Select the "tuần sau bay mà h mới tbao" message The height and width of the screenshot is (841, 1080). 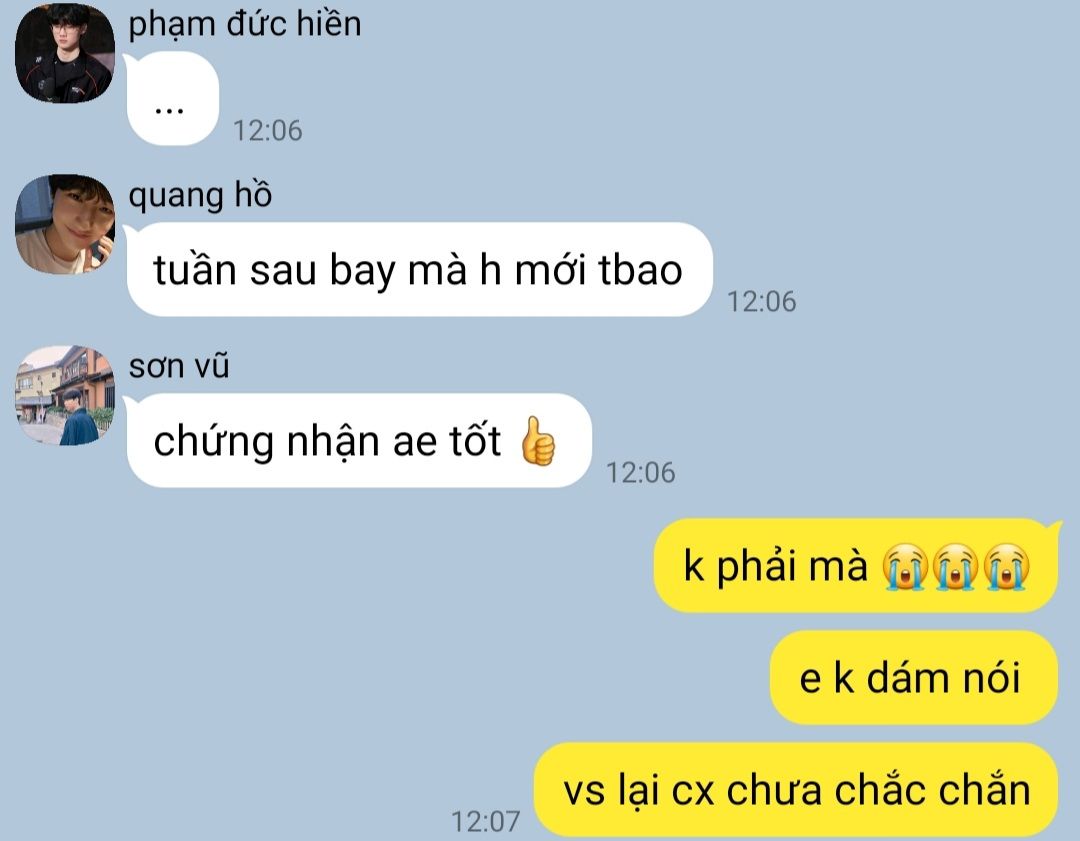click(418, 269)
